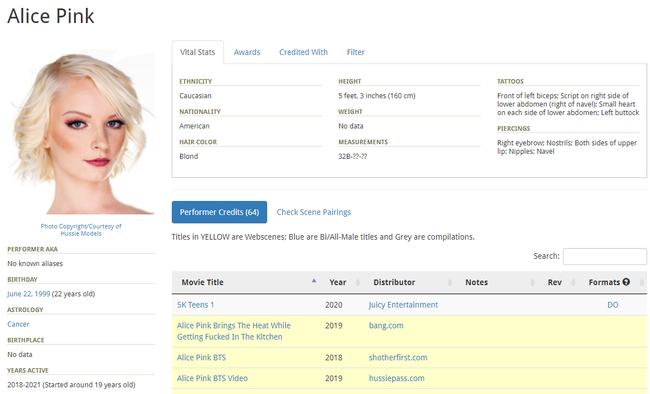Switch to the Awards tab
This screenshot has width=650, height=394.
point(247,52)
